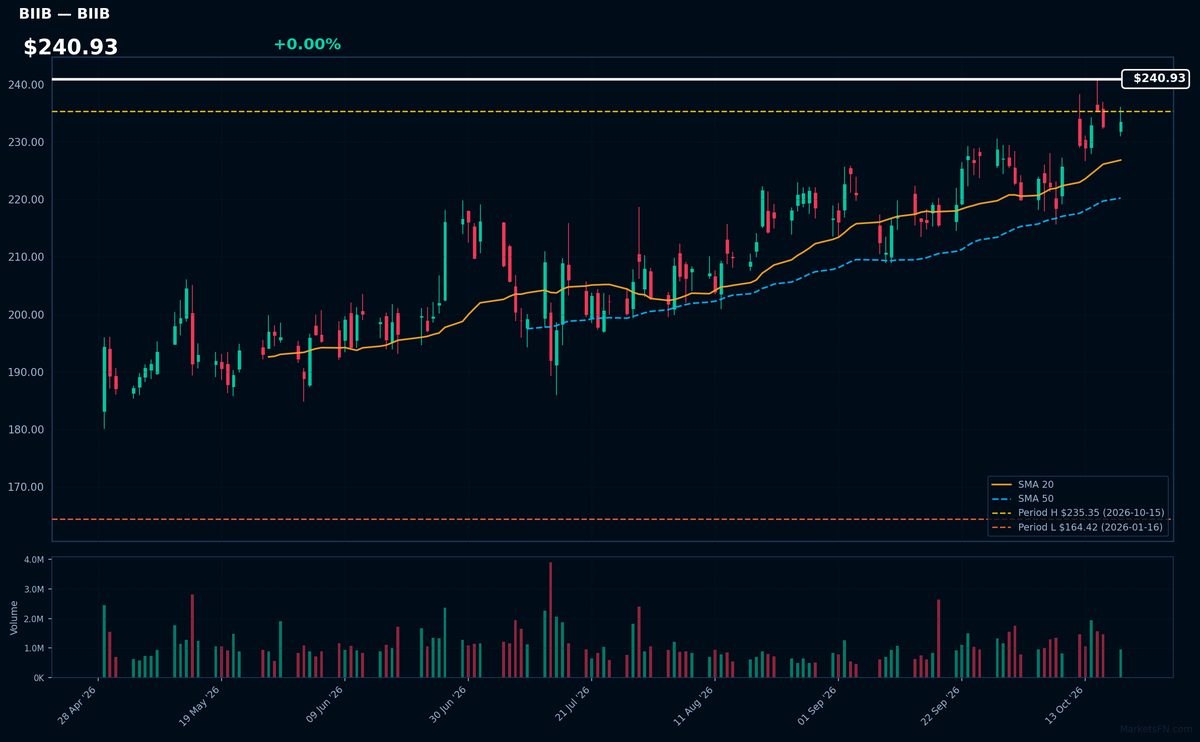Click the 170.00 y-axis label
Viewport: 1200px width, 742px height.
[x=27, y=487]
